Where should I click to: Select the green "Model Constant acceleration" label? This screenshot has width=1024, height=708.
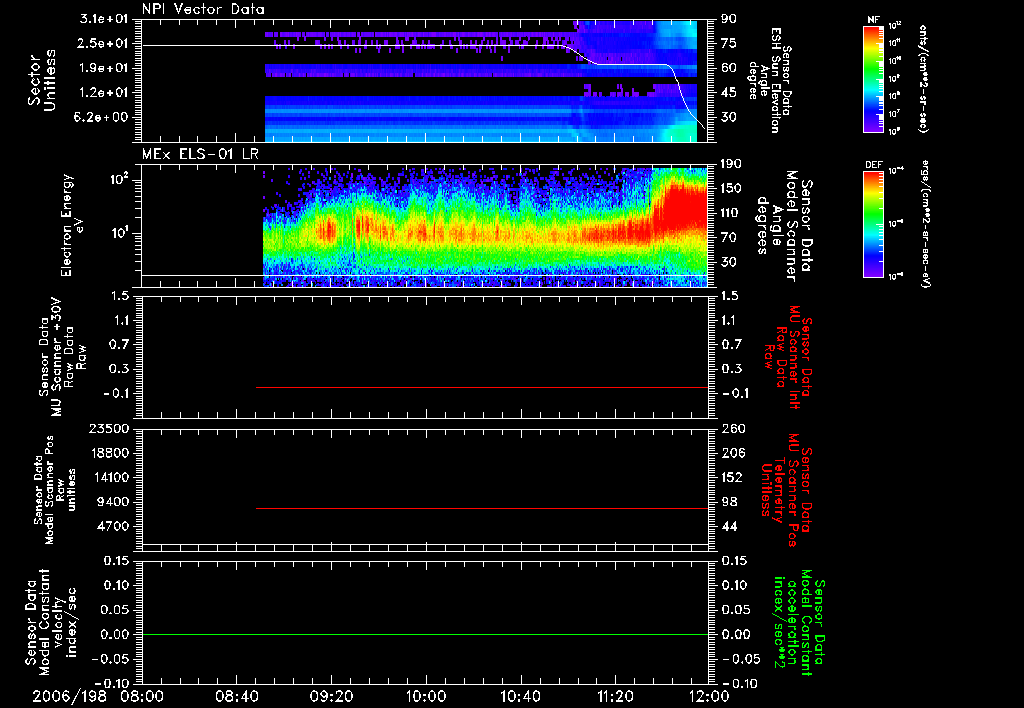[800, 622]
